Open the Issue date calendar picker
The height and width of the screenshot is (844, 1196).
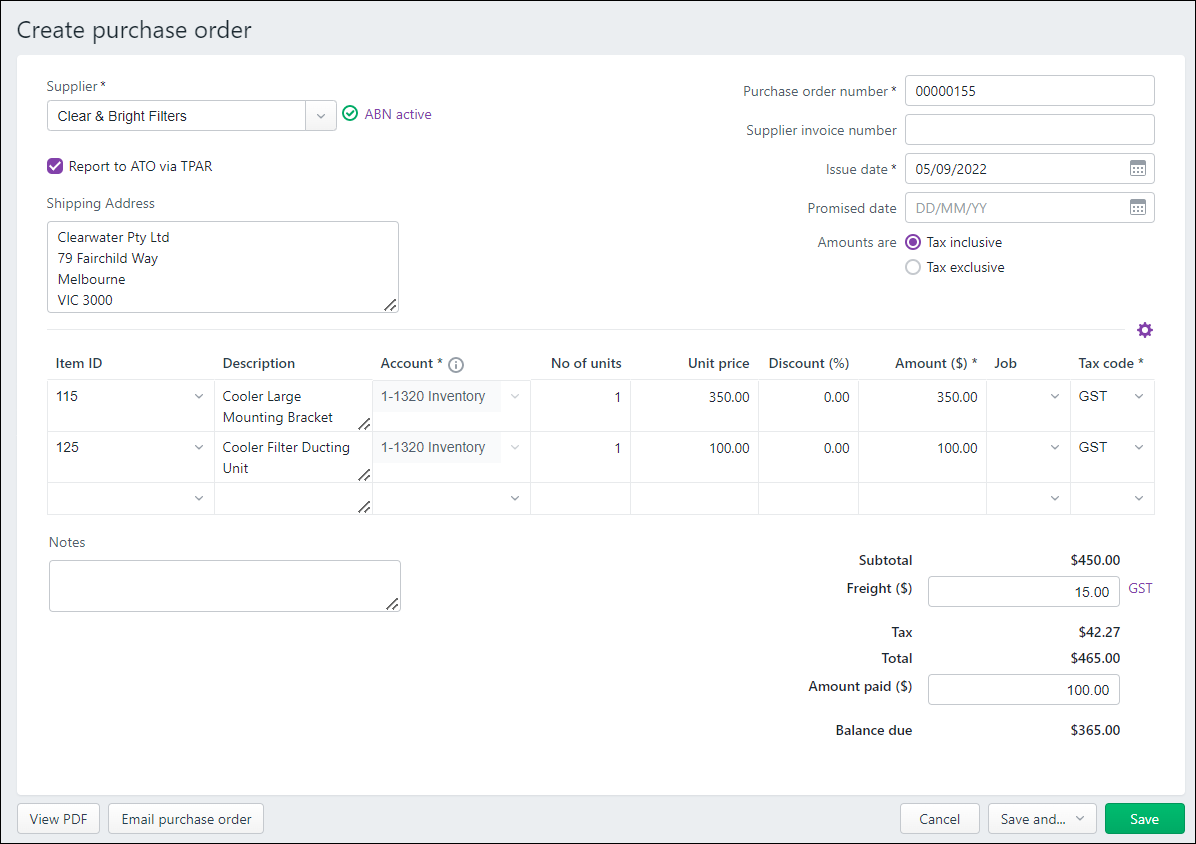(x=1138, y=168)
